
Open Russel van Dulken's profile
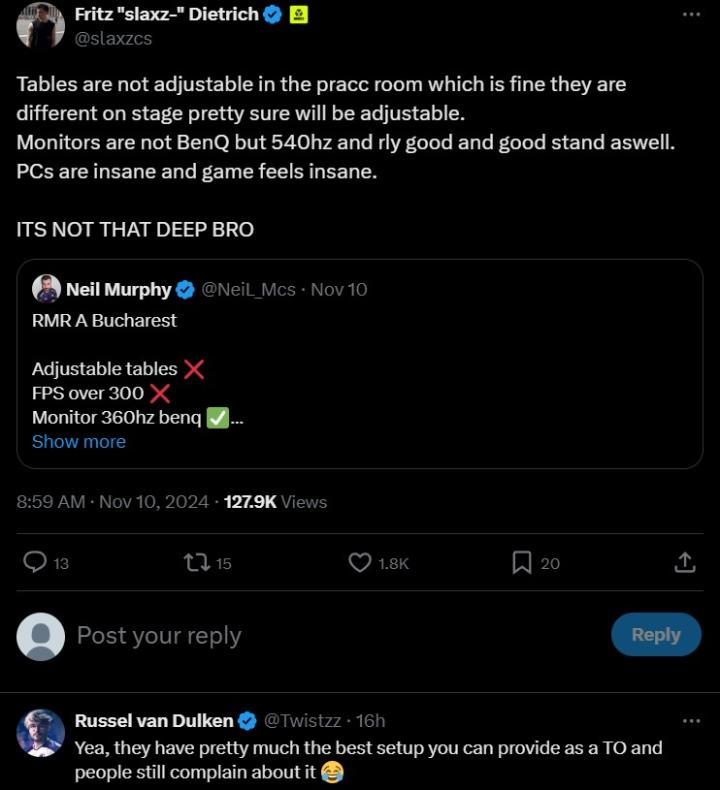point(154,720)
